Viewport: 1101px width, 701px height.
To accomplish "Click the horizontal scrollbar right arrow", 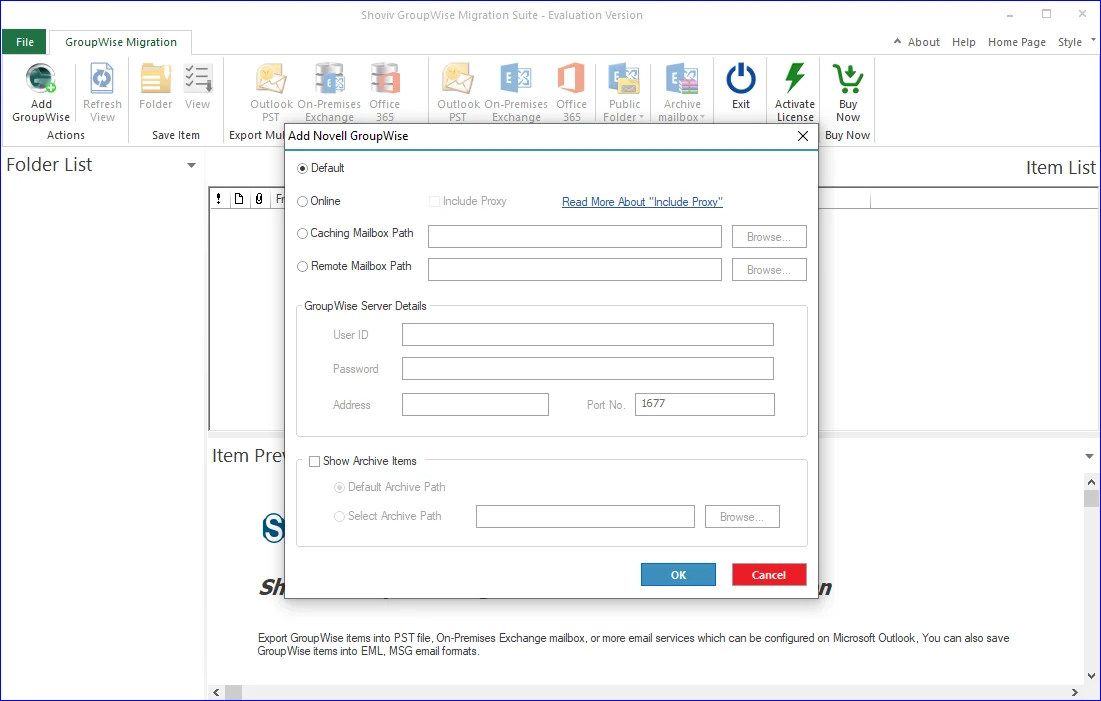I will tap(1074, 693).
